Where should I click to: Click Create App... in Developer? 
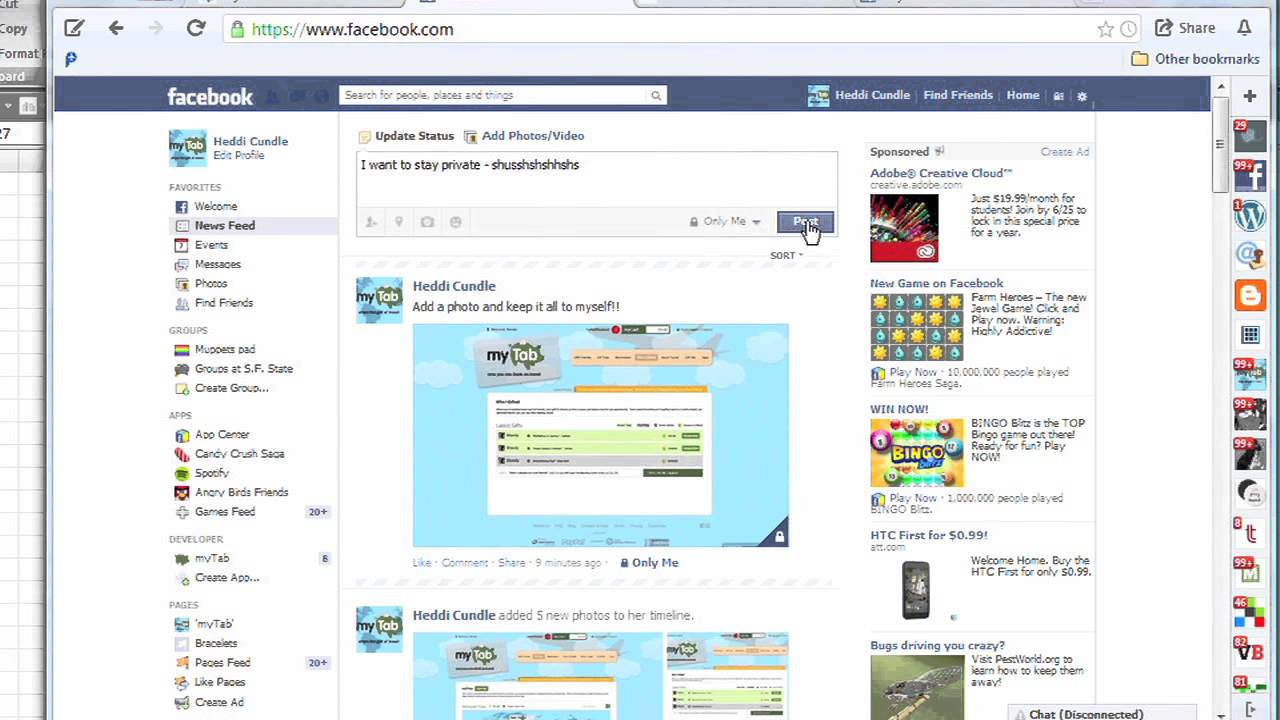click(227, 578)
